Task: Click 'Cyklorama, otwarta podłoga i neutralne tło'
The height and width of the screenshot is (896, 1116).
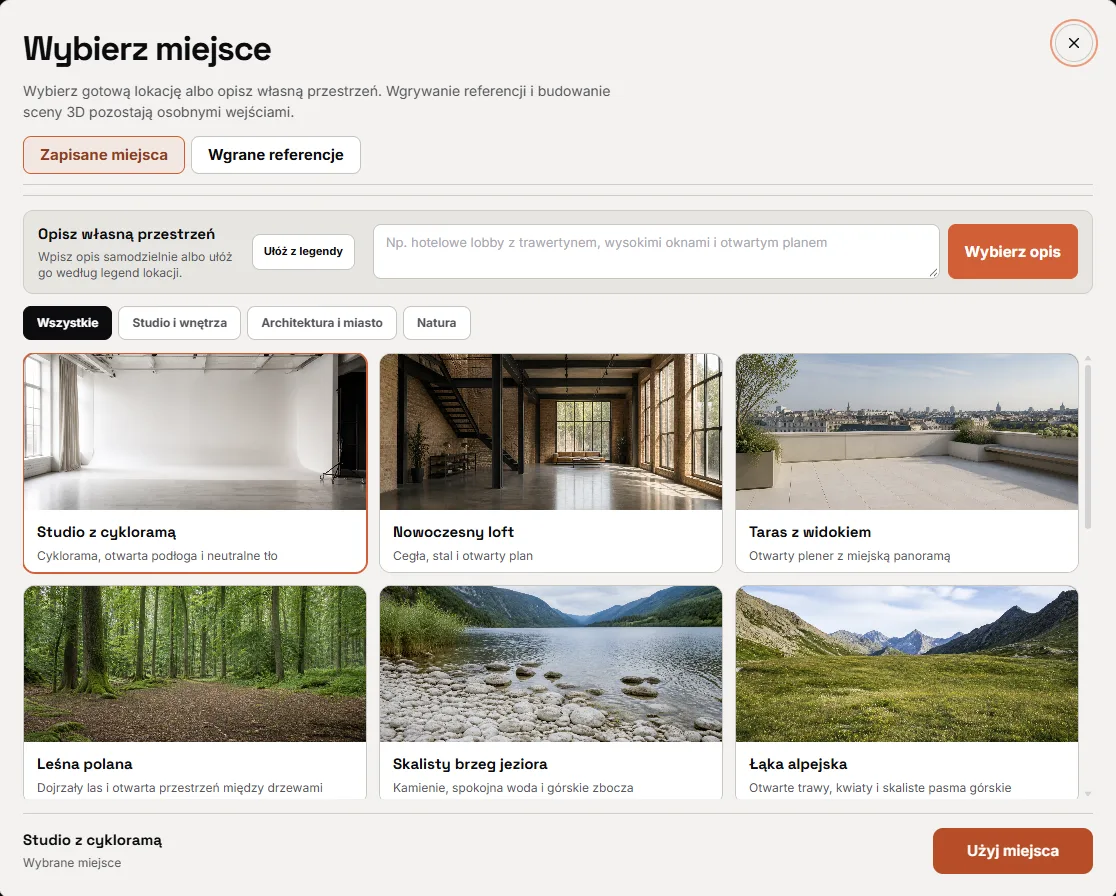Action: pos(157,556)
